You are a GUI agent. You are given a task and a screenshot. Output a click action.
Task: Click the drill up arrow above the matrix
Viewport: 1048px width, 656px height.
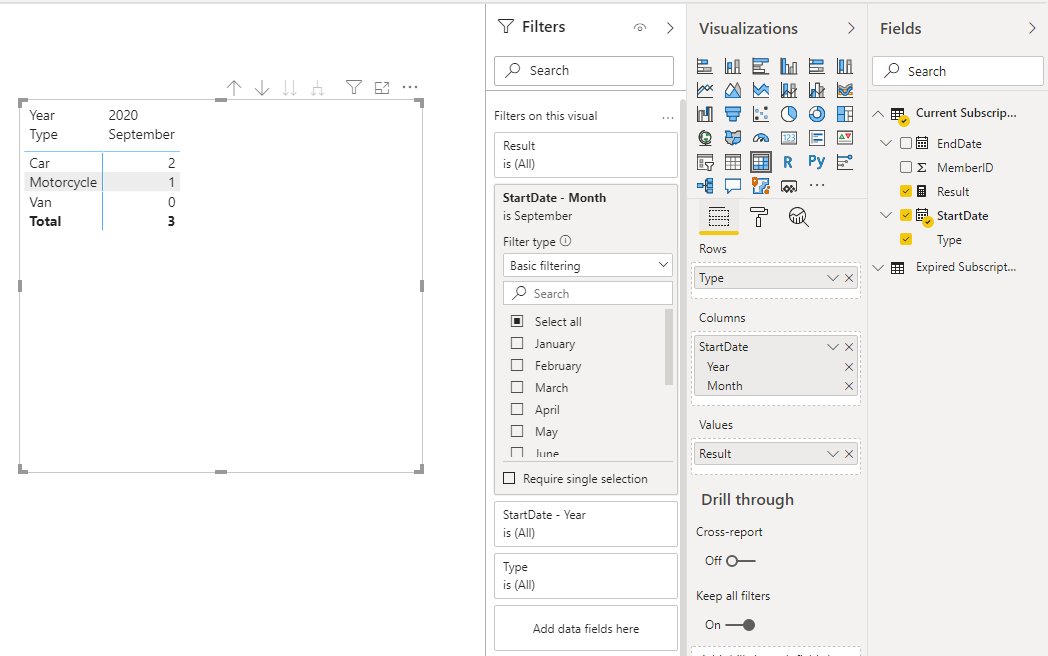coord(234,88)
